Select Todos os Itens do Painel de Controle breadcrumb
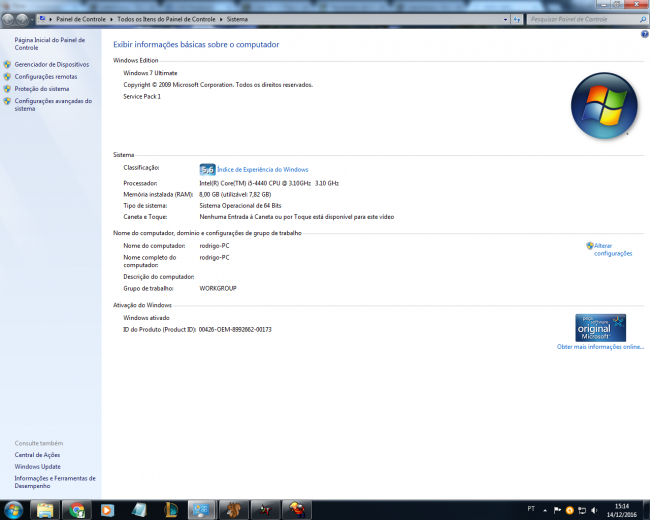 [166, 19]
